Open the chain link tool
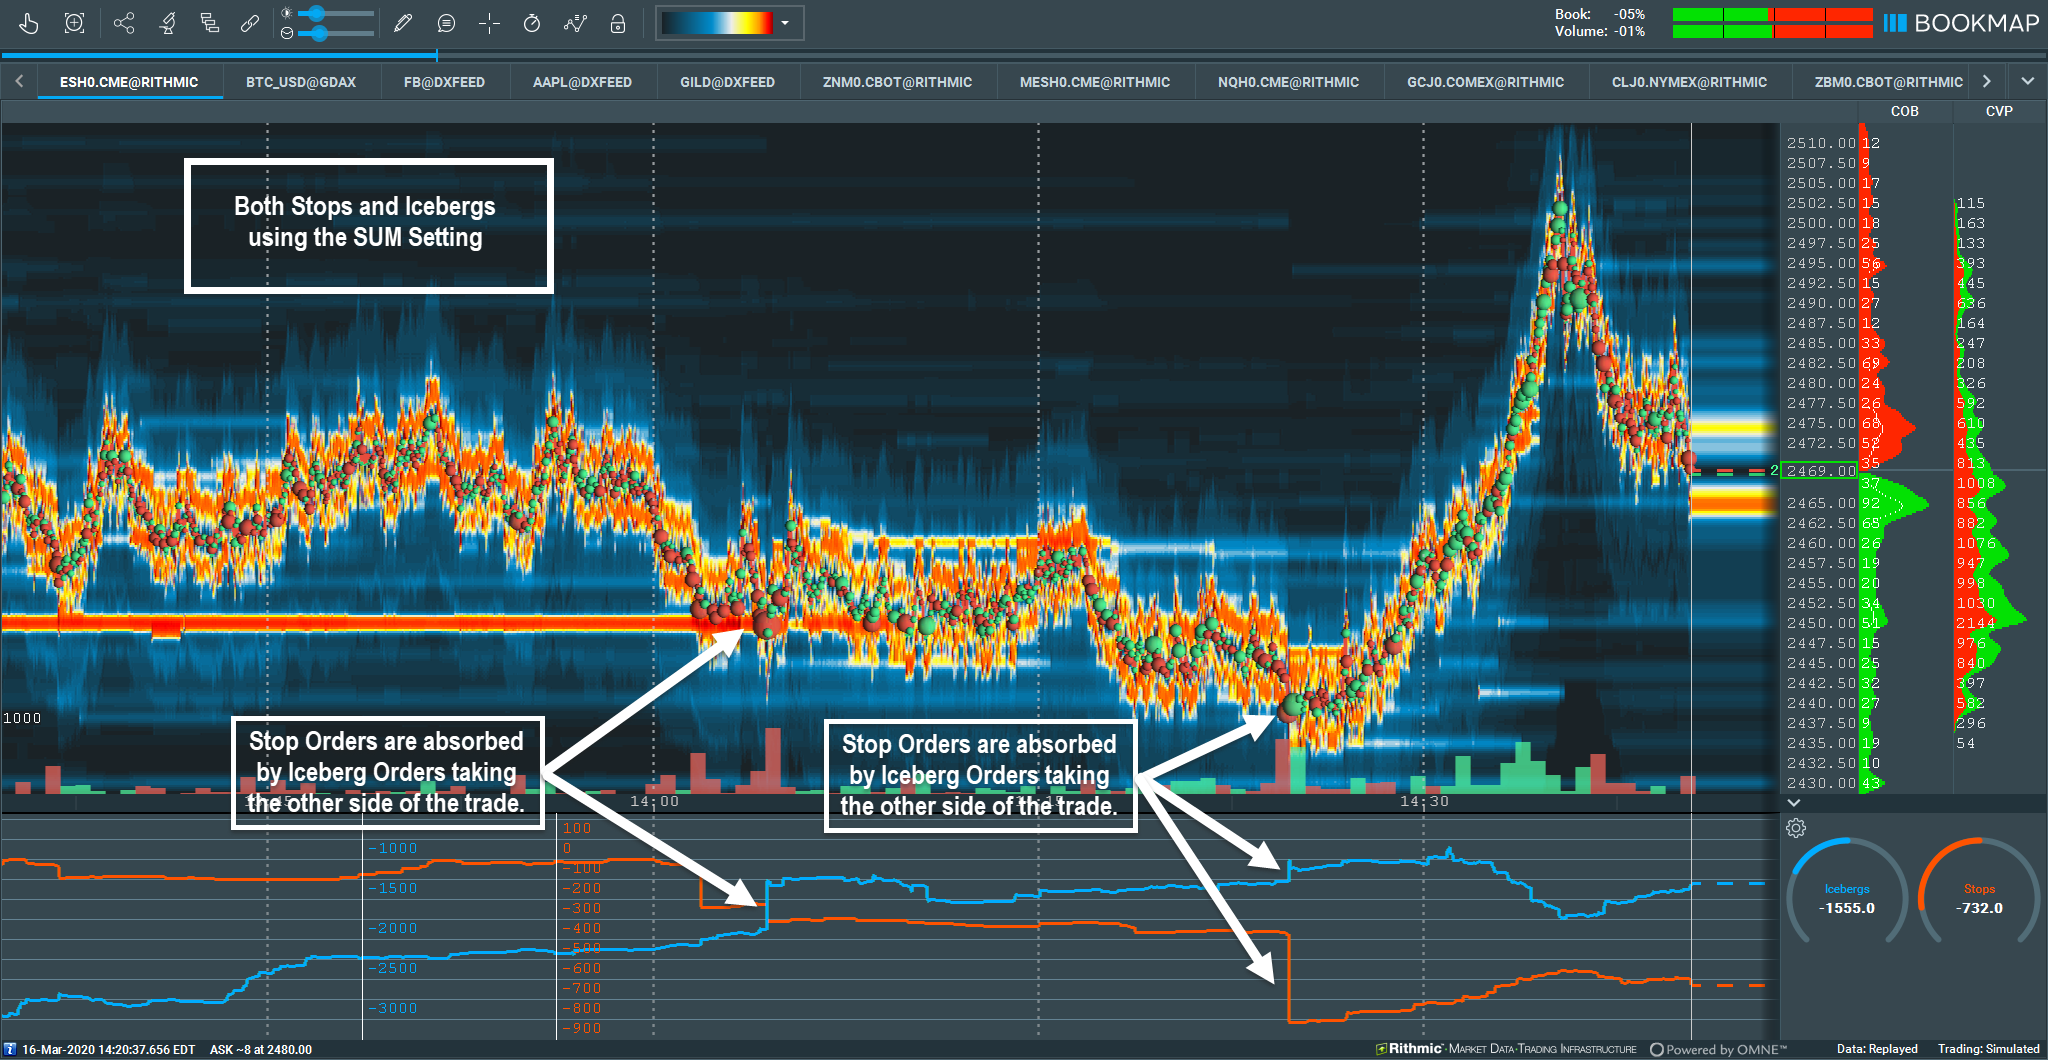Viewport: 2048px width, 1060px height. point(250,23)
